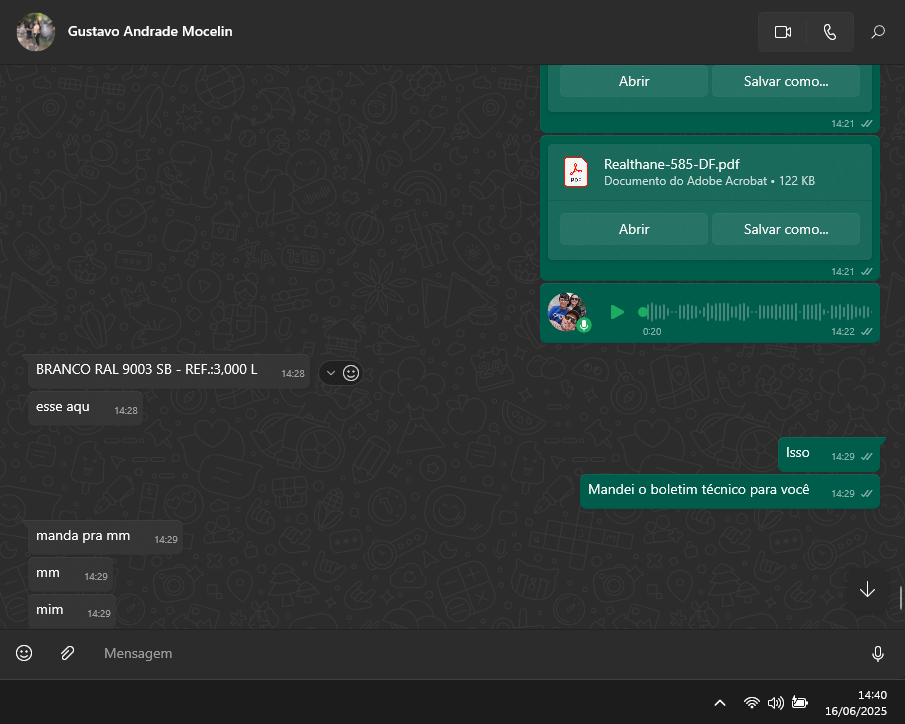The height and width of the screenshot is (724, 905).
Task: Open Gustavo Andrade Mocelin's profile picture
Action: click(x=36, y=32)
